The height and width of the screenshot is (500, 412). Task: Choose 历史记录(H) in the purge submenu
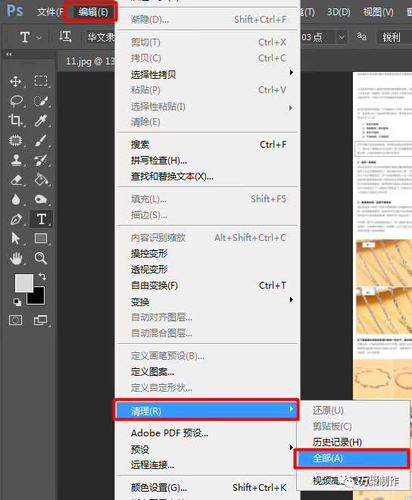tap(353, 442)
